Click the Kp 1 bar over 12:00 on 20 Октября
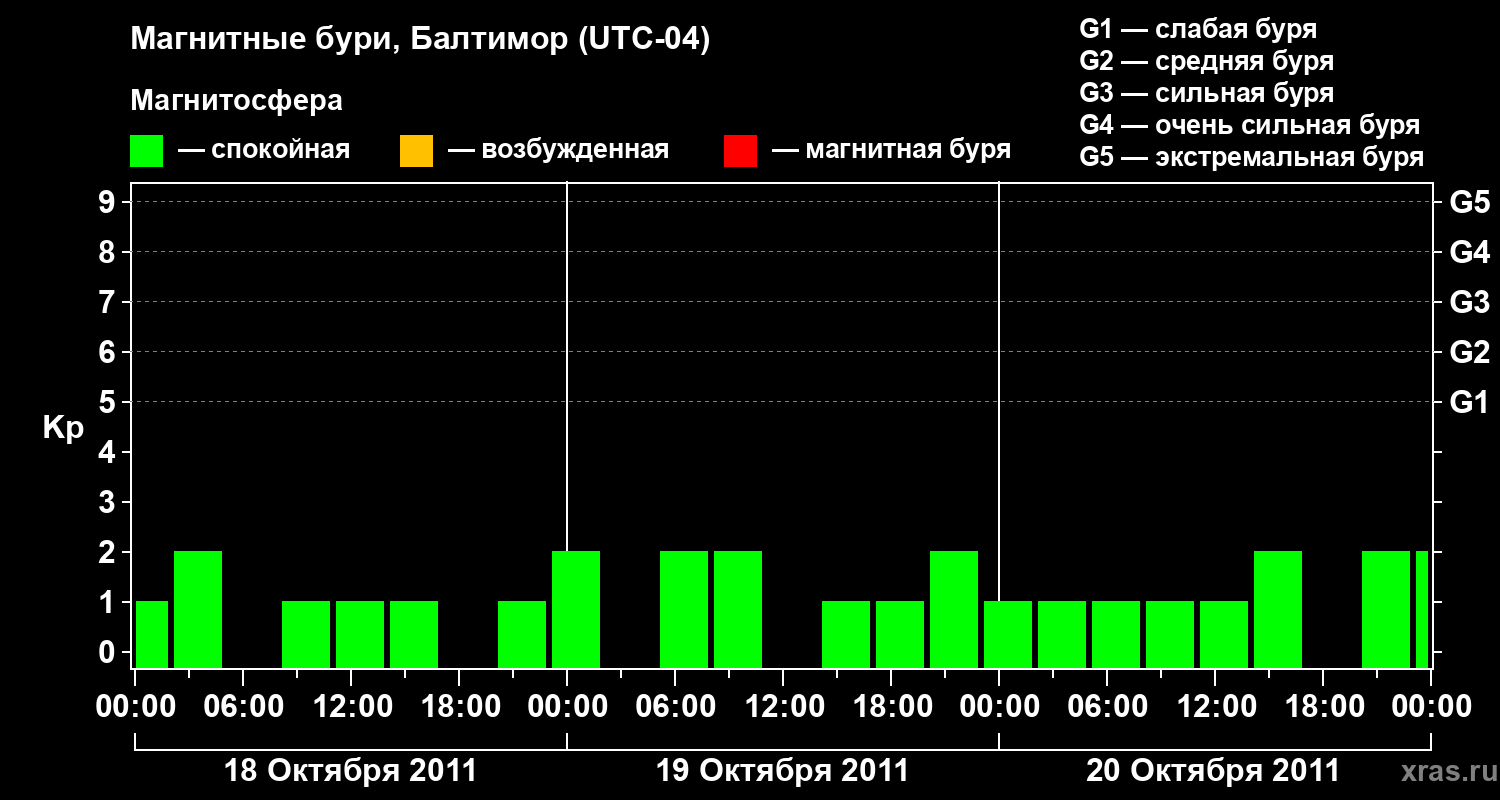This screenshot has height=800, width=1500. [1224, 634]
